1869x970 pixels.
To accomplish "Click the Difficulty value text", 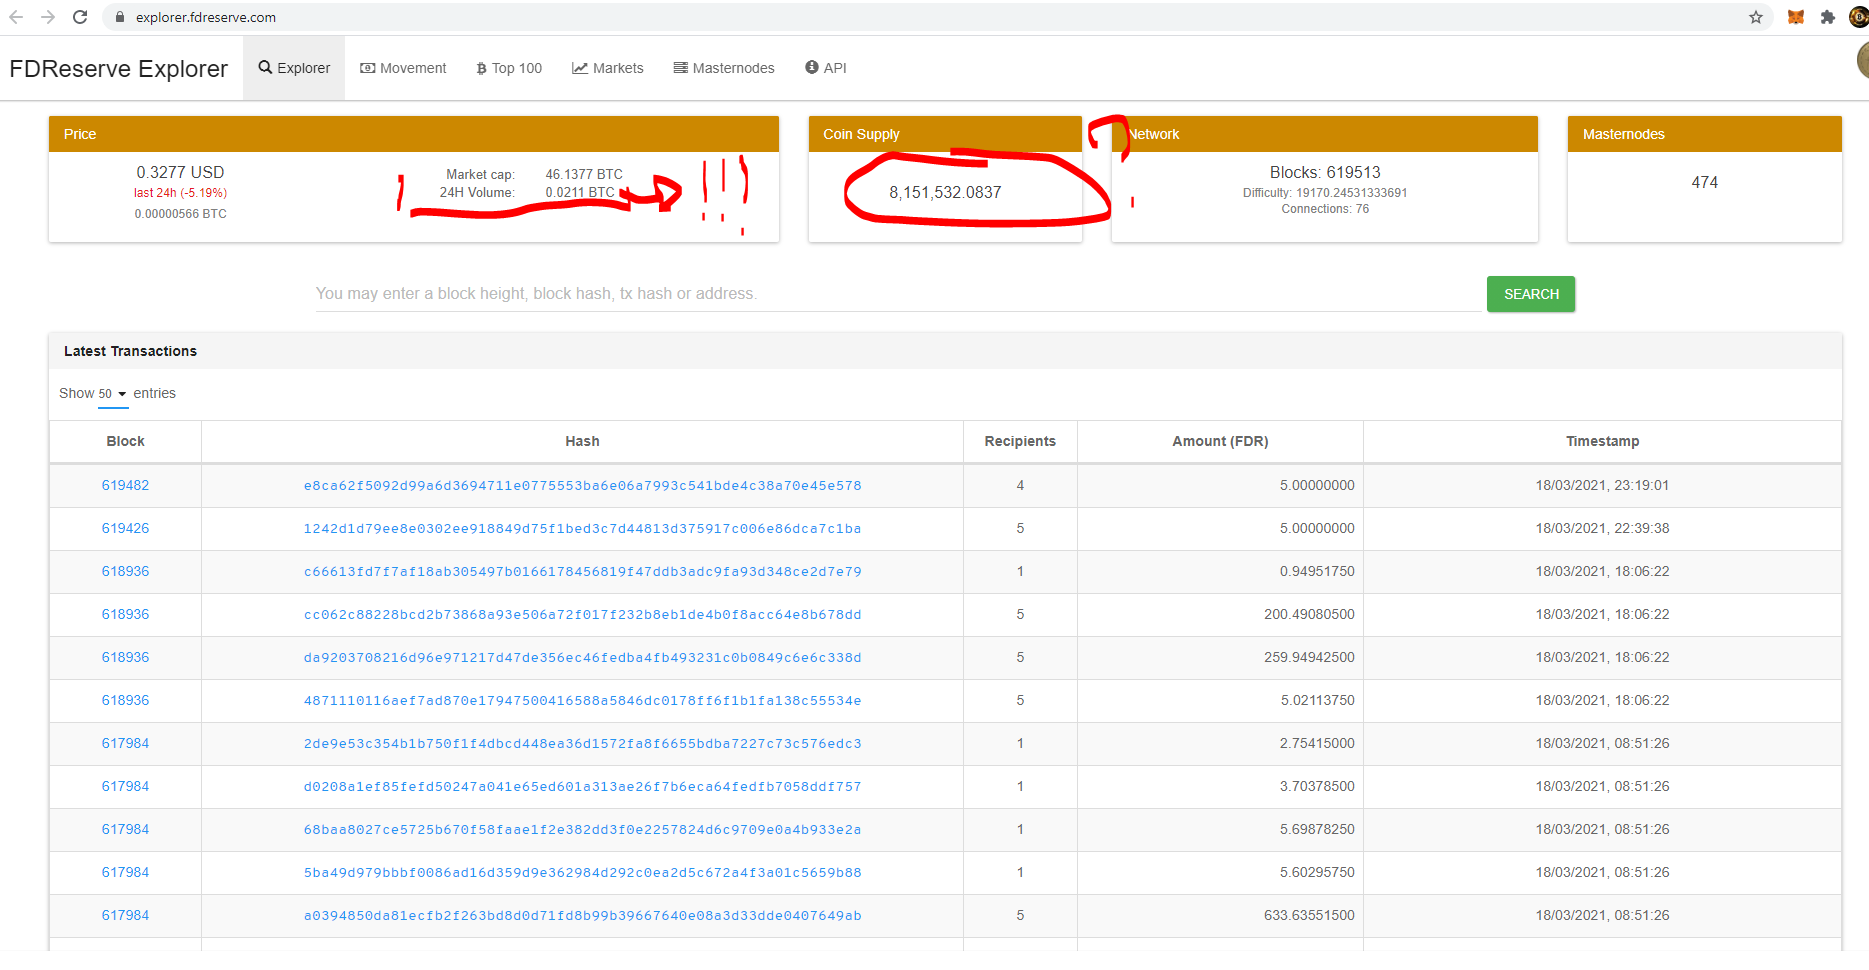I will point(1325,193).
